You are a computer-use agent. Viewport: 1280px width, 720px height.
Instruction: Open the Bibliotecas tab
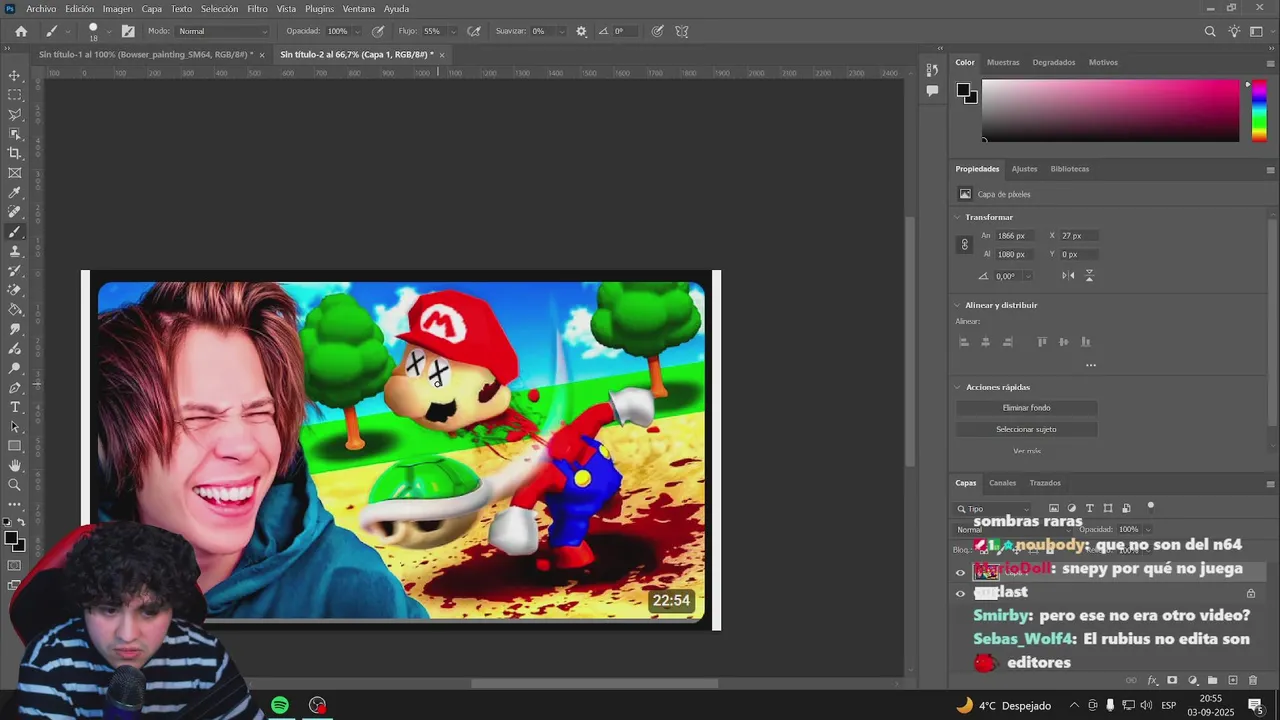coord(1069,169)
